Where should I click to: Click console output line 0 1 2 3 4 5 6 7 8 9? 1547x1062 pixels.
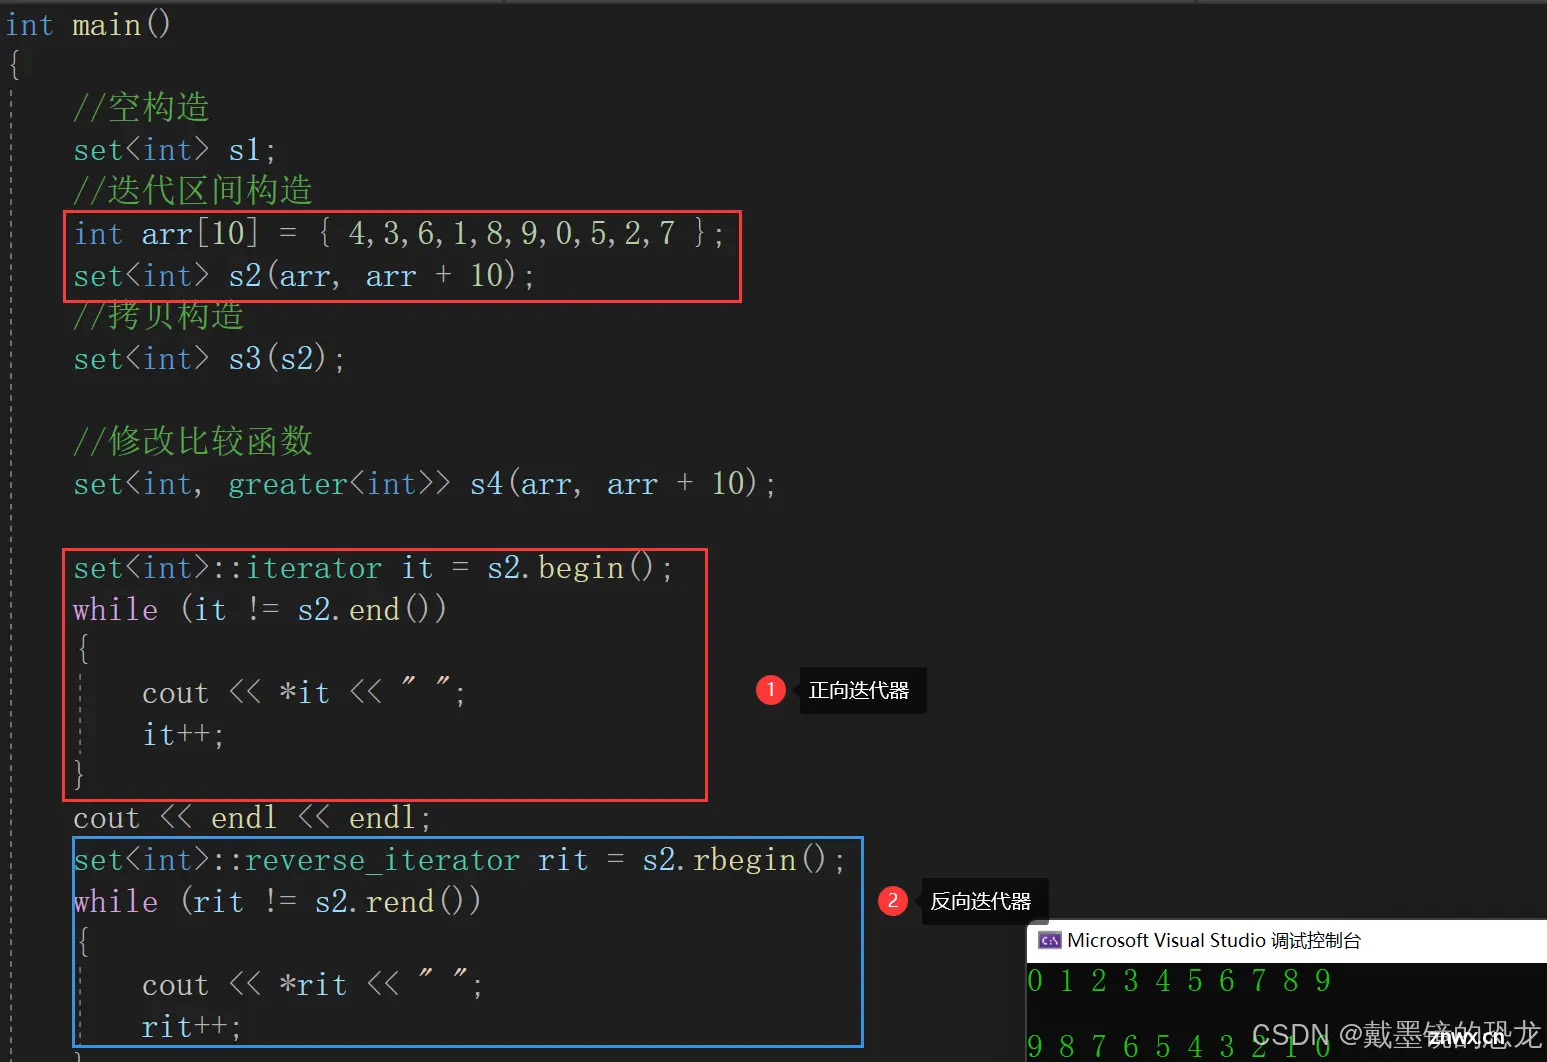pyautogui.click(x=1179, y=981)
